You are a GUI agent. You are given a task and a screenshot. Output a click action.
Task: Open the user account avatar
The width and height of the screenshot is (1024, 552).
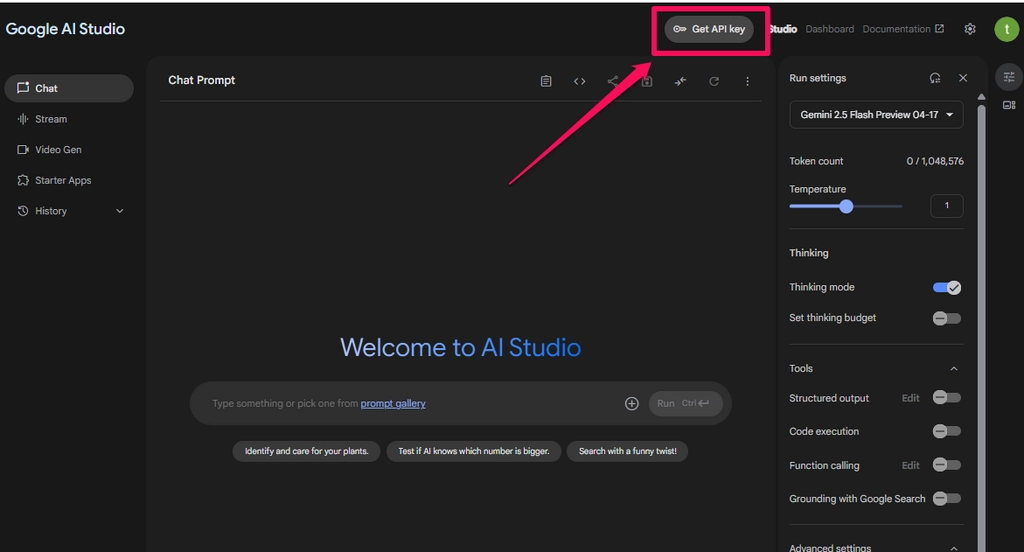(1006, 29)
